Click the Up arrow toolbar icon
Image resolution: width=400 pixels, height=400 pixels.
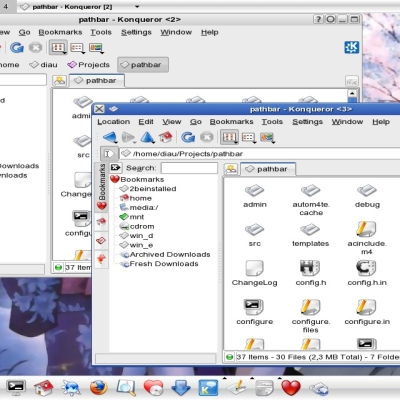pyautogui.click(x=147, y=137)
